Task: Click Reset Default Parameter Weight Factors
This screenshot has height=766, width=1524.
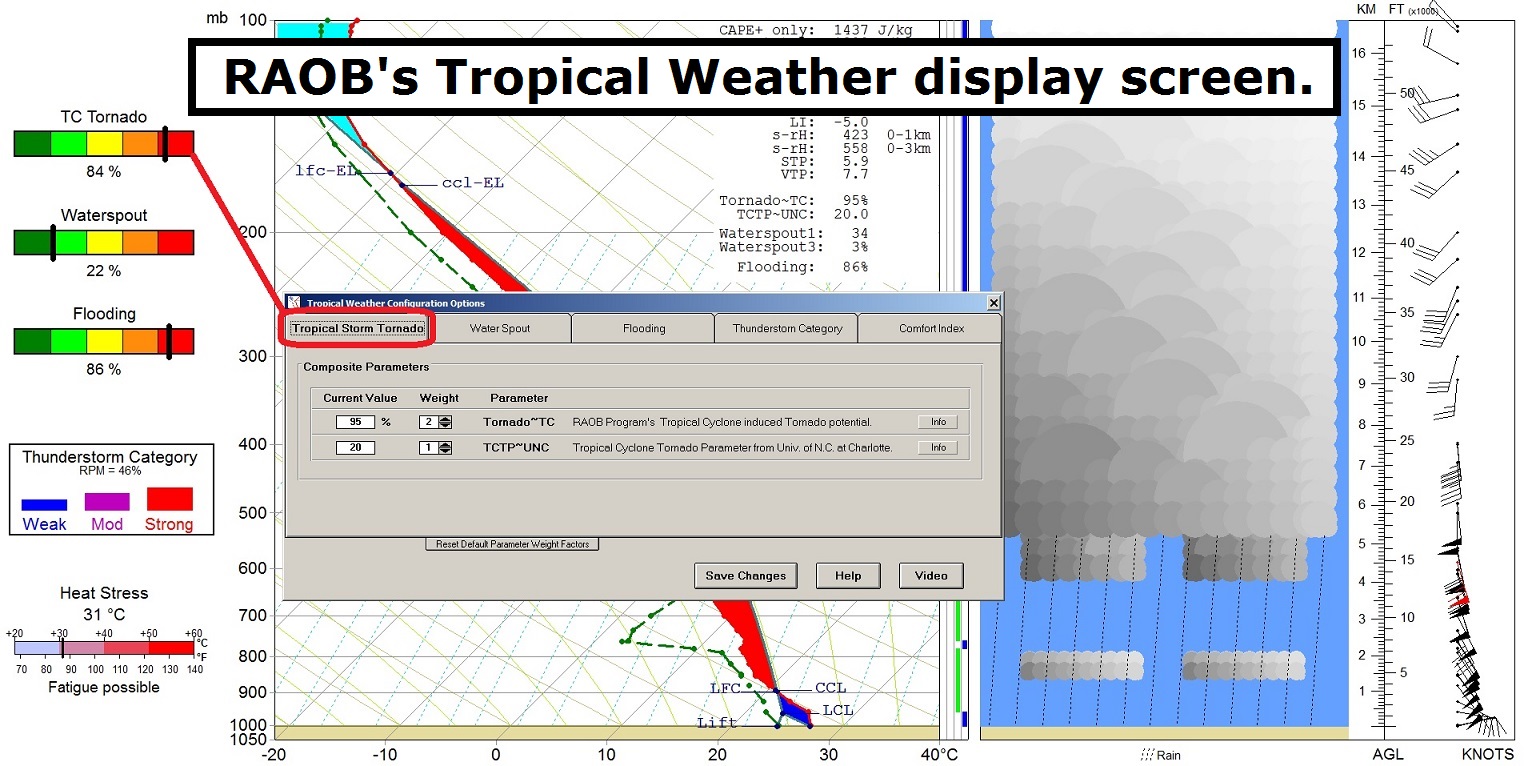Action: [x=512, y=544]
